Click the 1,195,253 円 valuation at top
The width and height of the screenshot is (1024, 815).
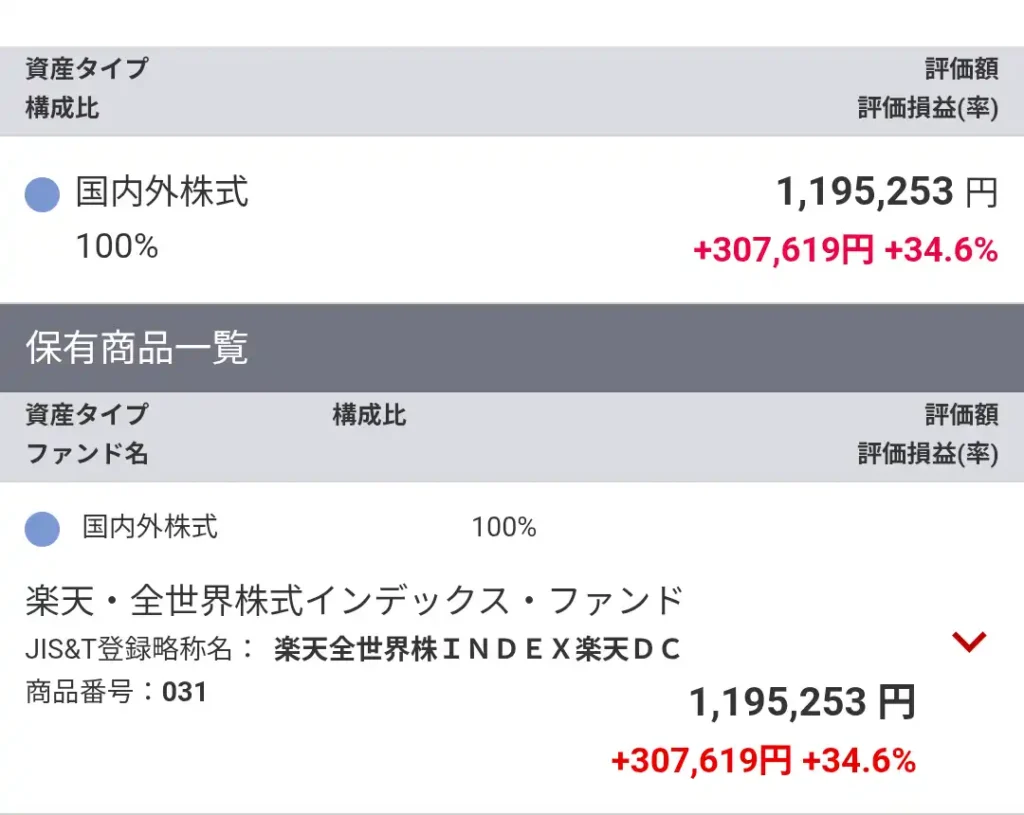point(887,193)
